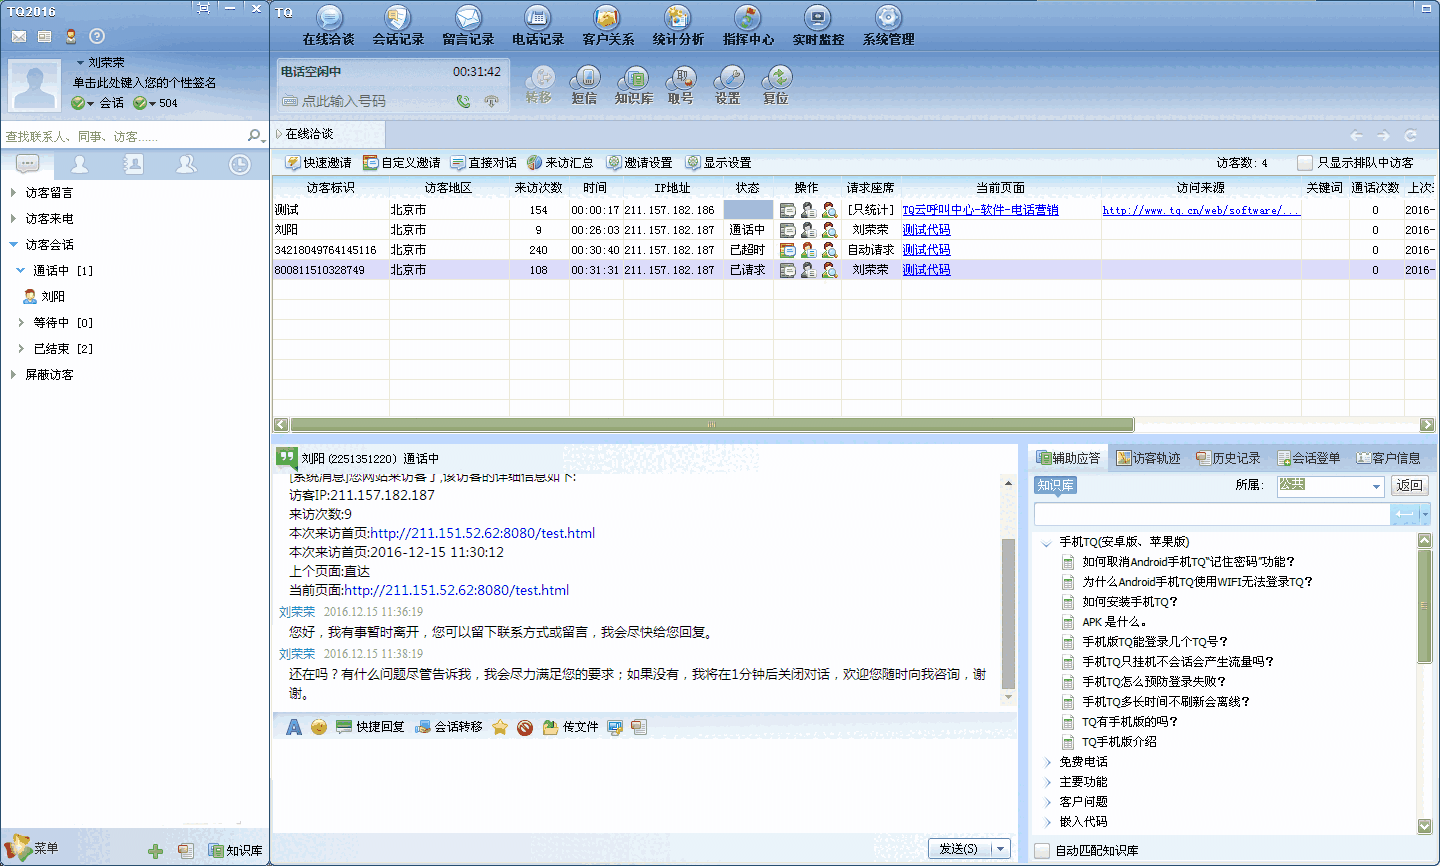This screenshot has height=866, width=1440.
Task: Click the 传文件 file transfer icon
Action: 570,727
